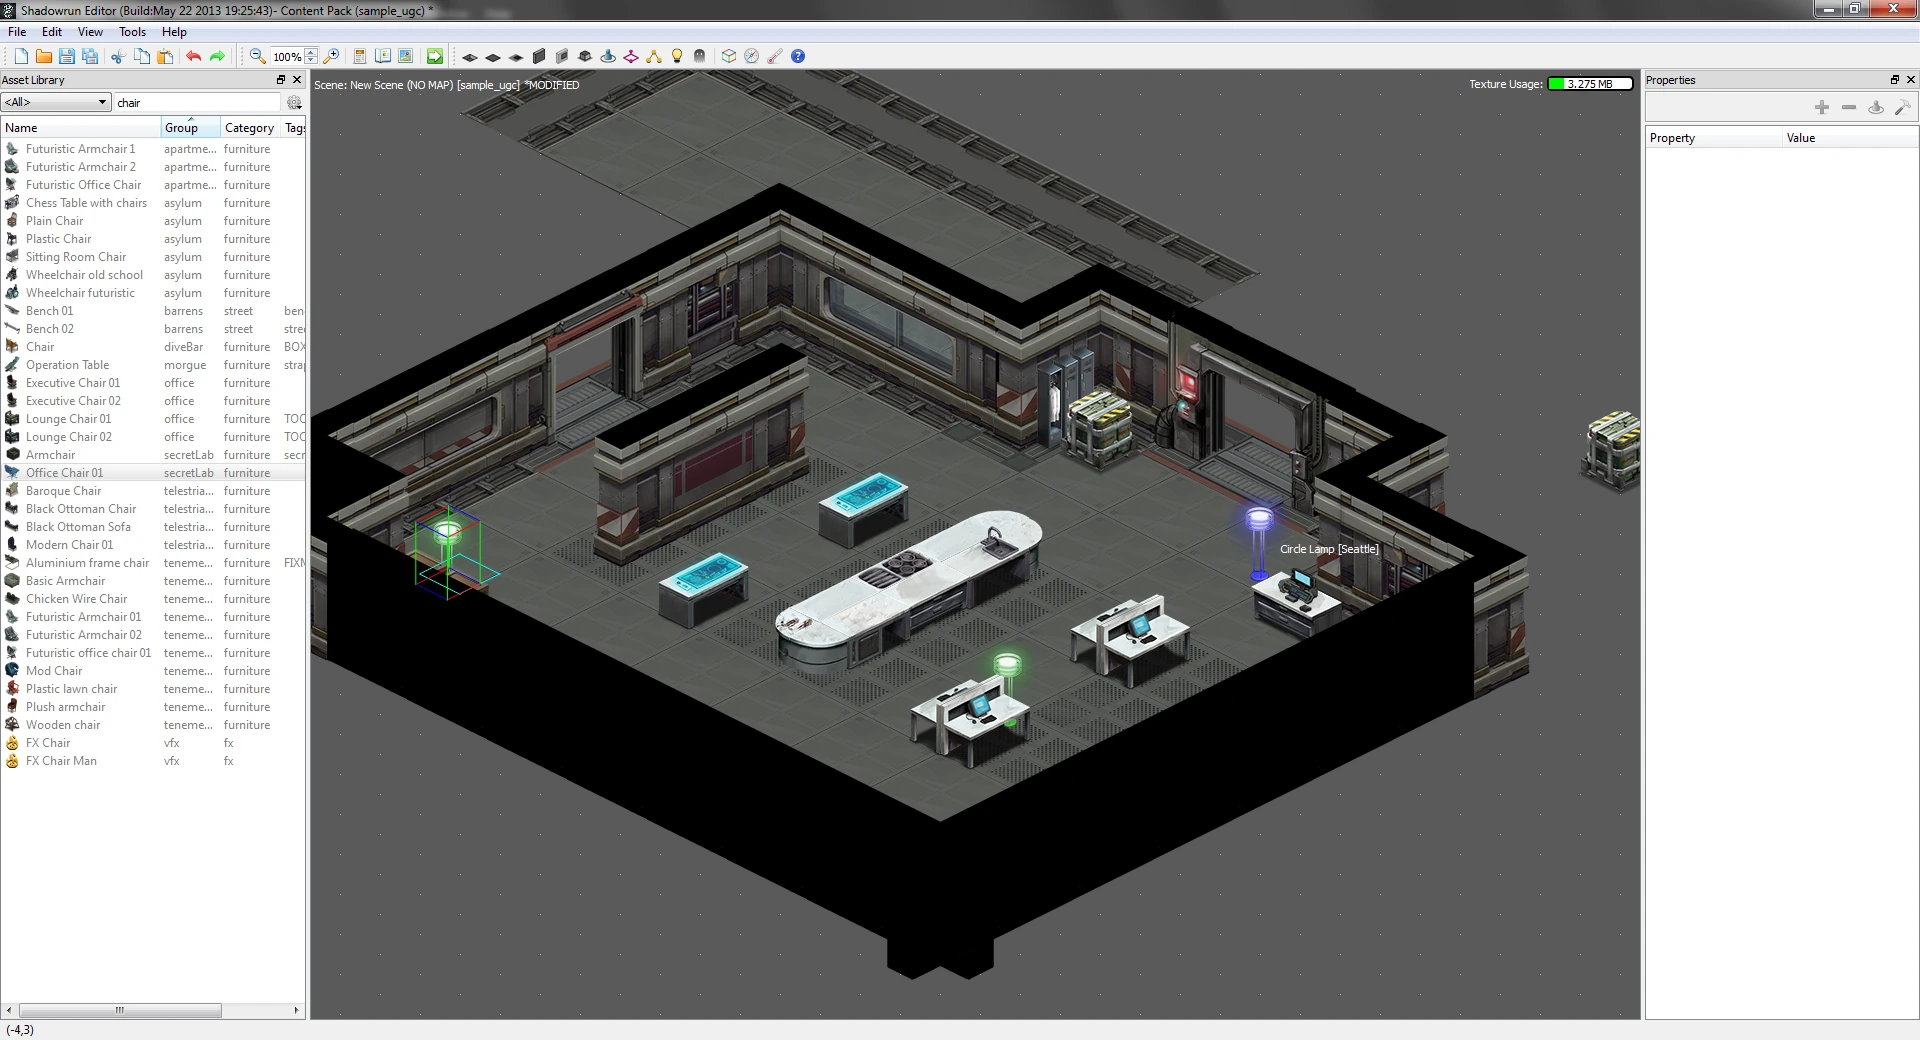1920x1040 pixels.
Task: Click the Texture Usage progress bar
Action: pos(1590,84)
